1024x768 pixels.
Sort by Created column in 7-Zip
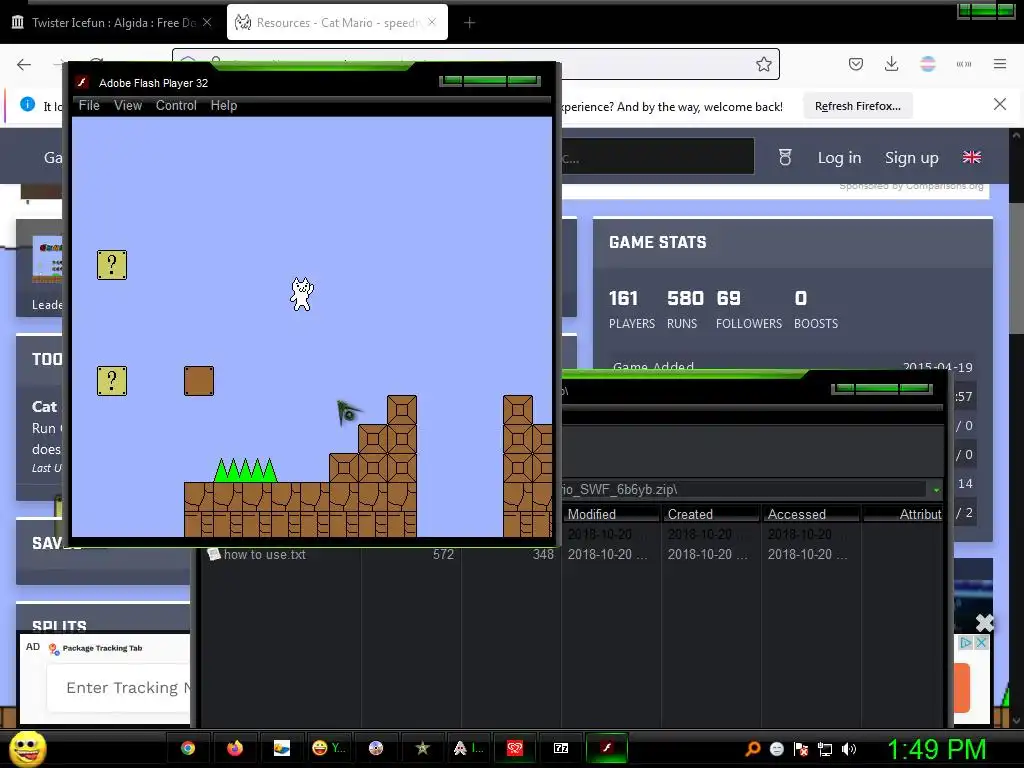tap(711, 514)
